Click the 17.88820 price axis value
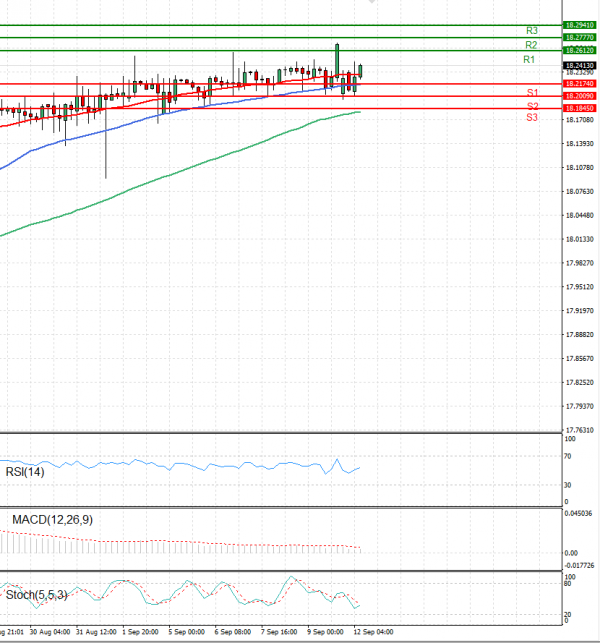 [x=579, y=335]
